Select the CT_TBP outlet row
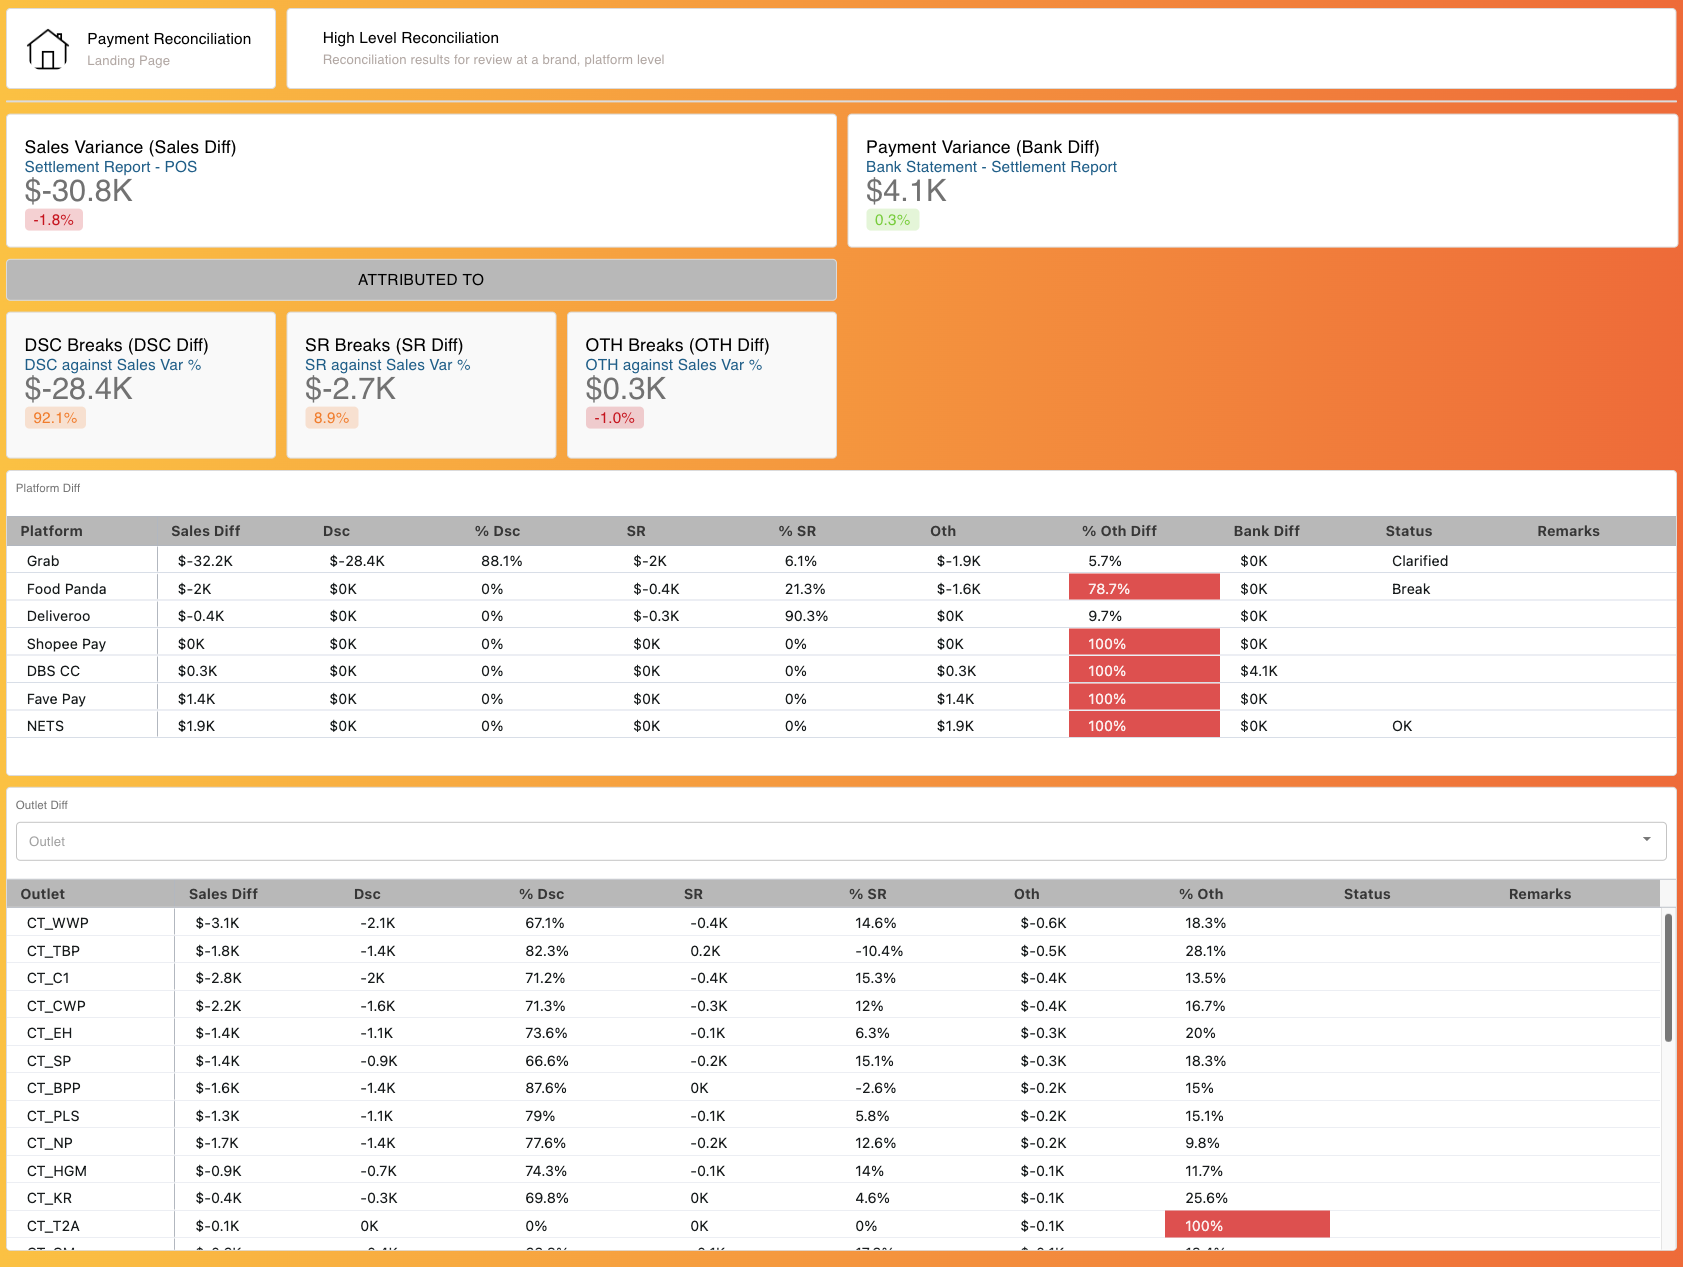 pos(834,951)
